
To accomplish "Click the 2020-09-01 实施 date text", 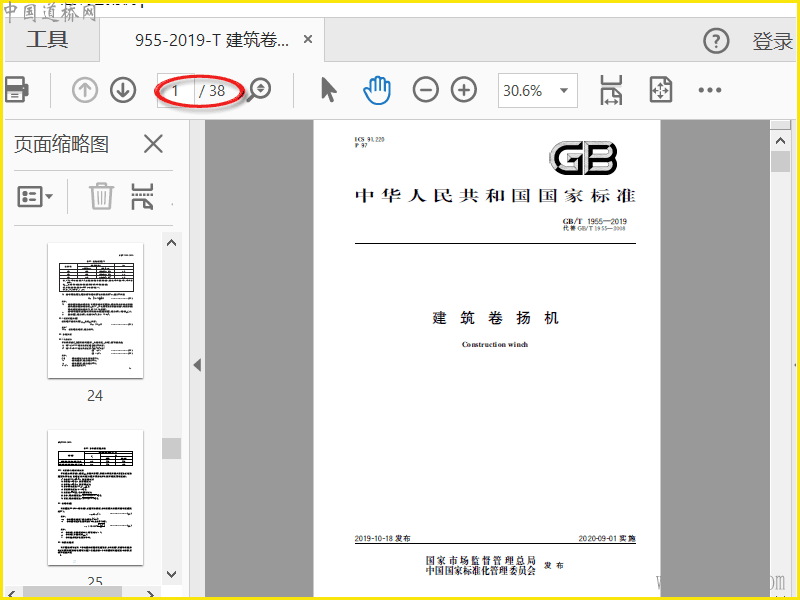I will [x=607, y=538].
